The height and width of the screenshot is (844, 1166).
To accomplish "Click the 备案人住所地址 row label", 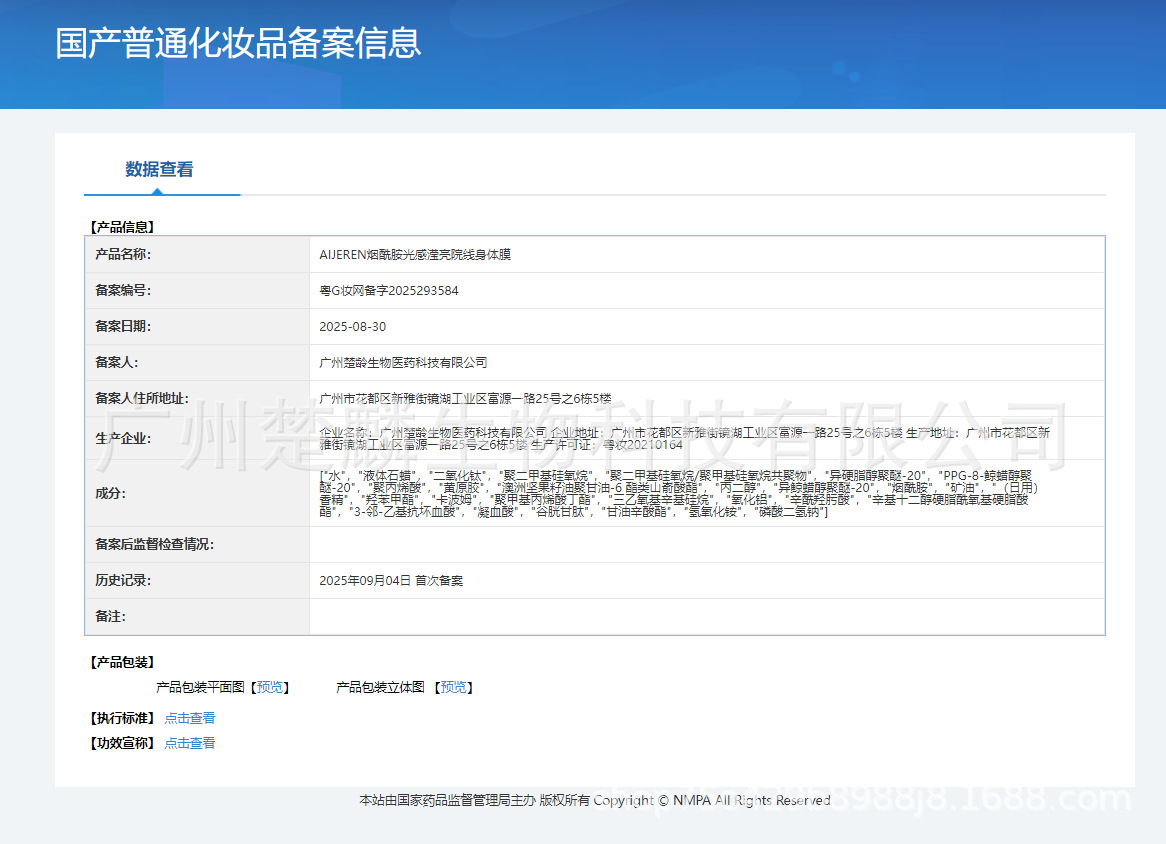I will tap(142, 399).
